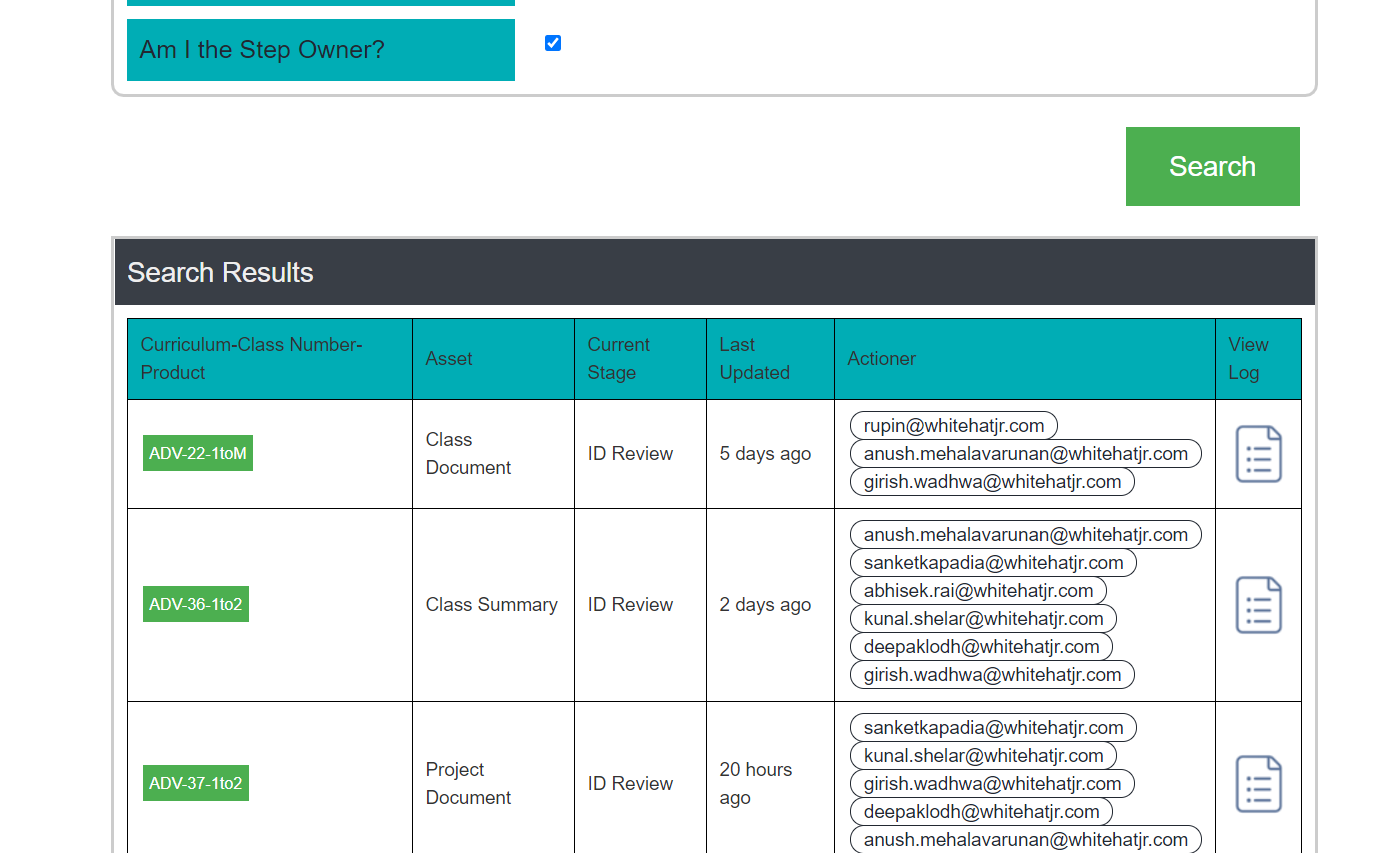Select anush.mehalavarunan tag in the ADV-22-1toM row

pyautogui.click(x=1026, y=454)
